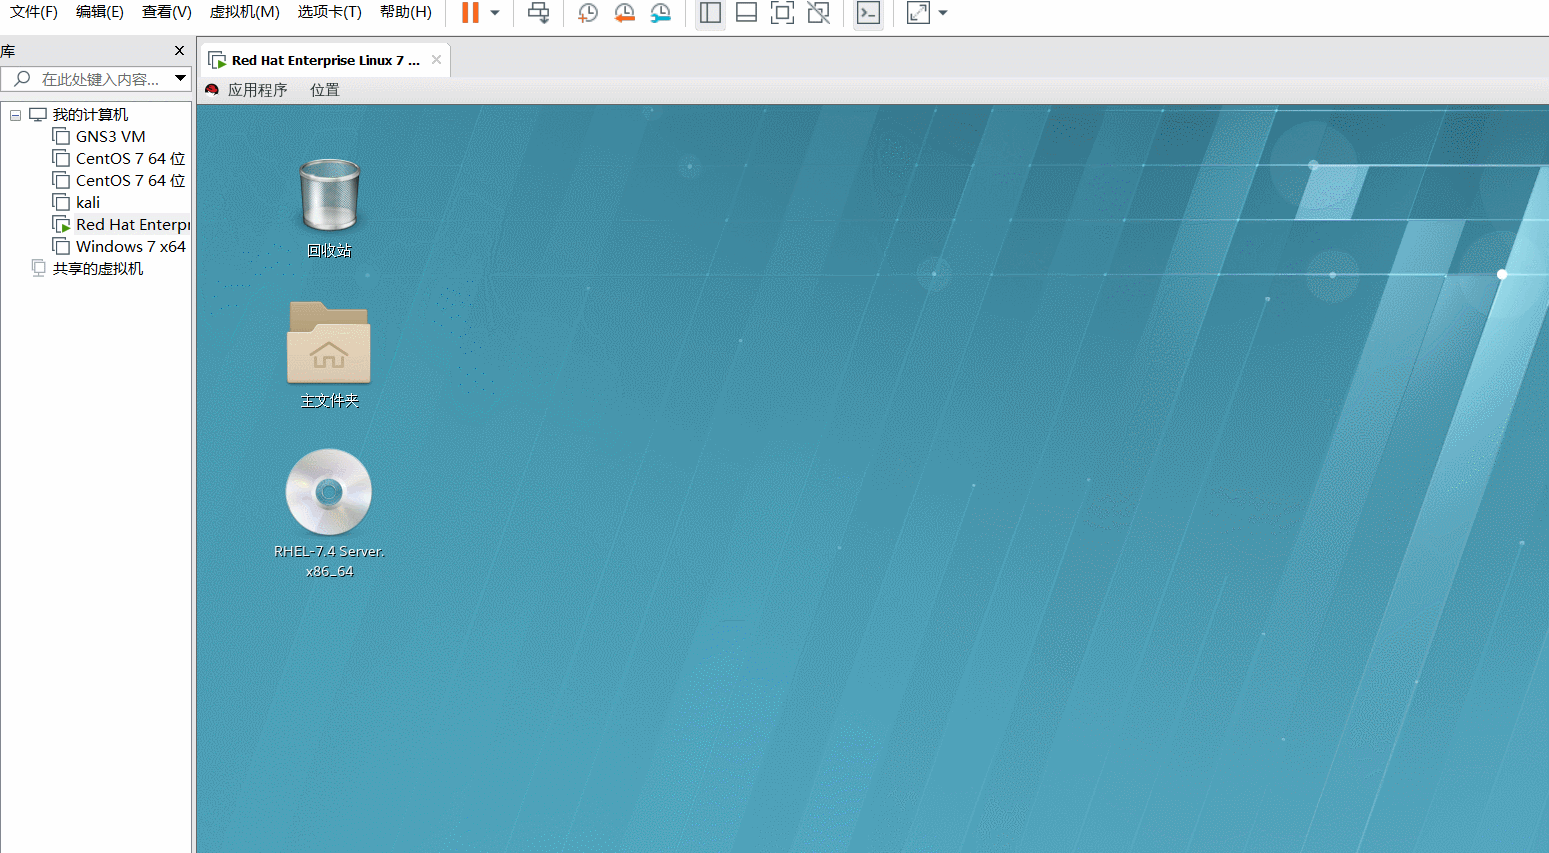
Task: Open the stretch display dropdown arrow
Action: [x=943, y=13]
